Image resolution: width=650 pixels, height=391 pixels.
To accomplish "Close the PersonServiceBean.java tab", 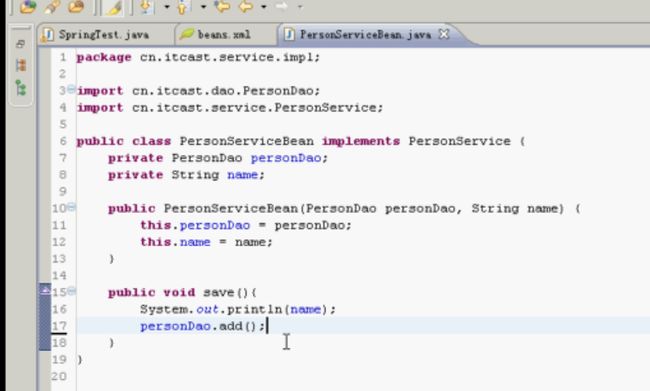I will pyautogui.click(x=444, y=34).
